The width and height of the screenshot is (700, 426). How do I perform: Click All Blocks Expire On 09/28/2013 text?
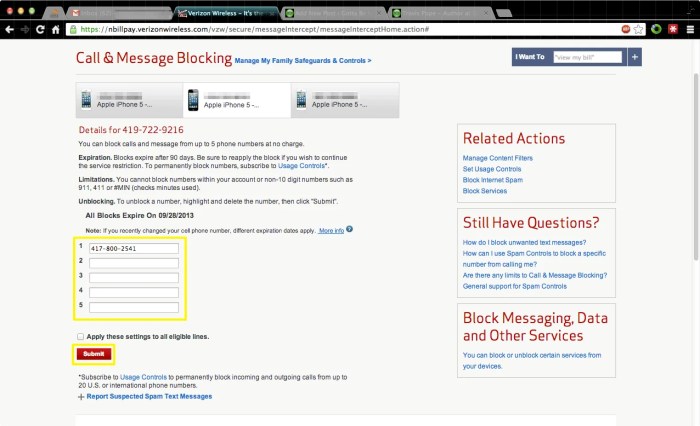(x=139, y=215)
